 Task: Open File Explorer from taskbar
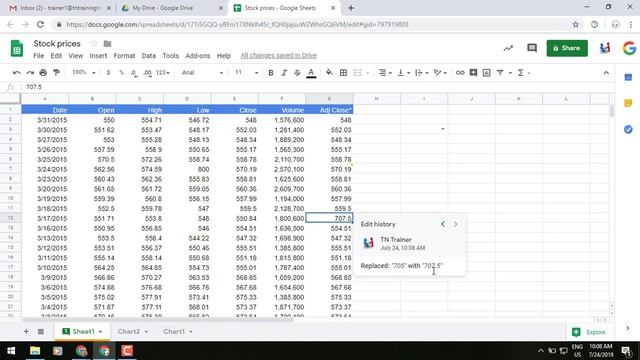click(35, 351)
